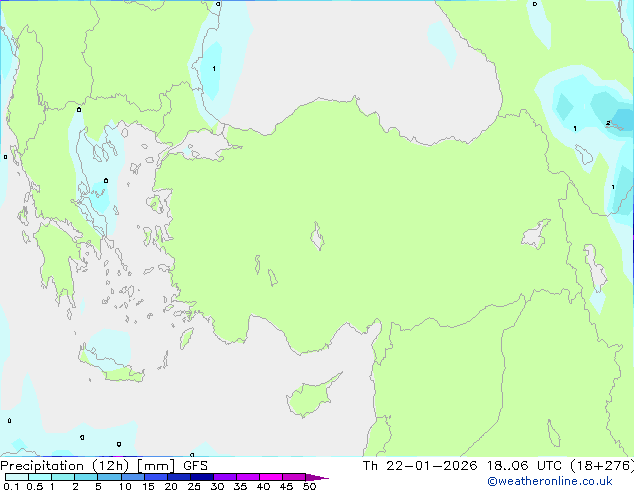Image resolution: width=634 pixels, height=490 pixels.
Task: Click the 10 to 15 mm legend swatch
Action: (132, 477)
